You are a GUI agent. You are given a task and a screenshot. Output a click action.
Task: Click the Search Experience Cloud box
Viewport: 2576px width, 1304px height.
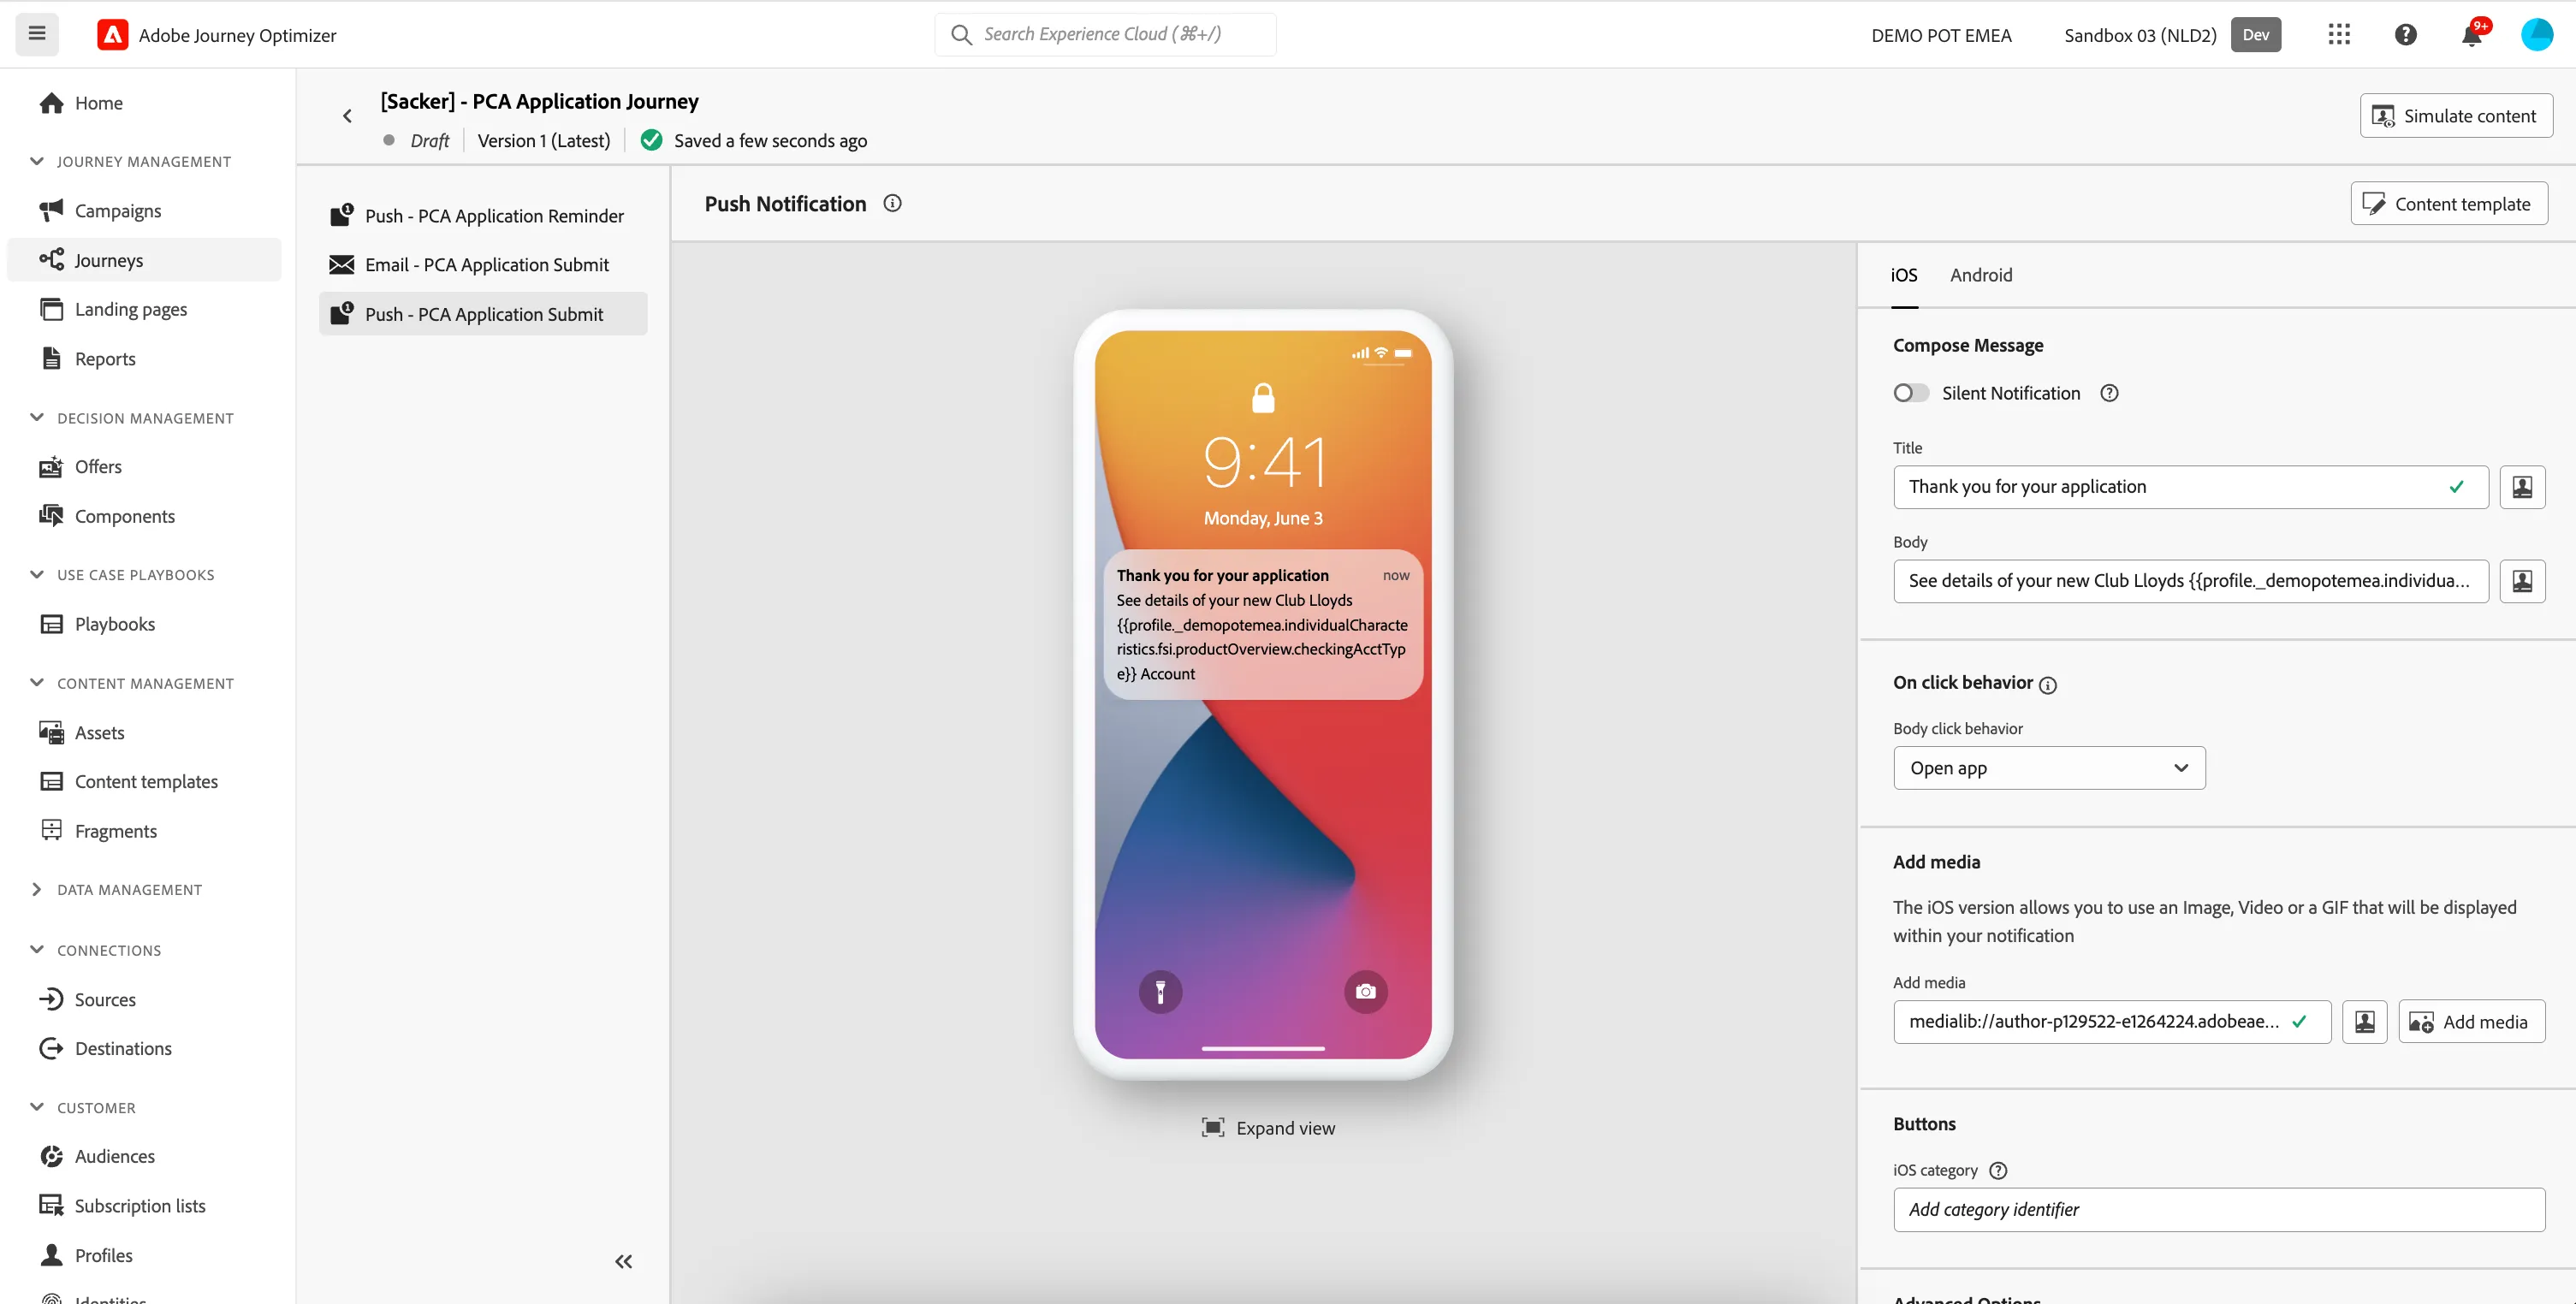pyautogui.click(x=1105, y=34)
